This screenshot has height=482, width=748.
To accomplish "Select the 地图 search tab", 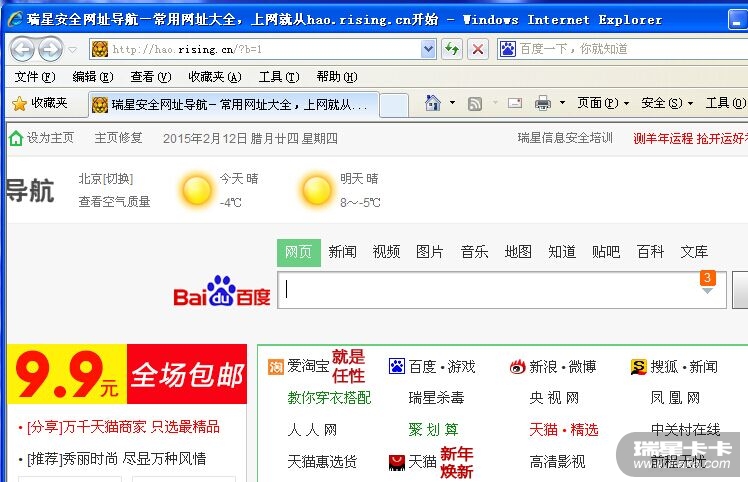I will (x=518, y=252).
